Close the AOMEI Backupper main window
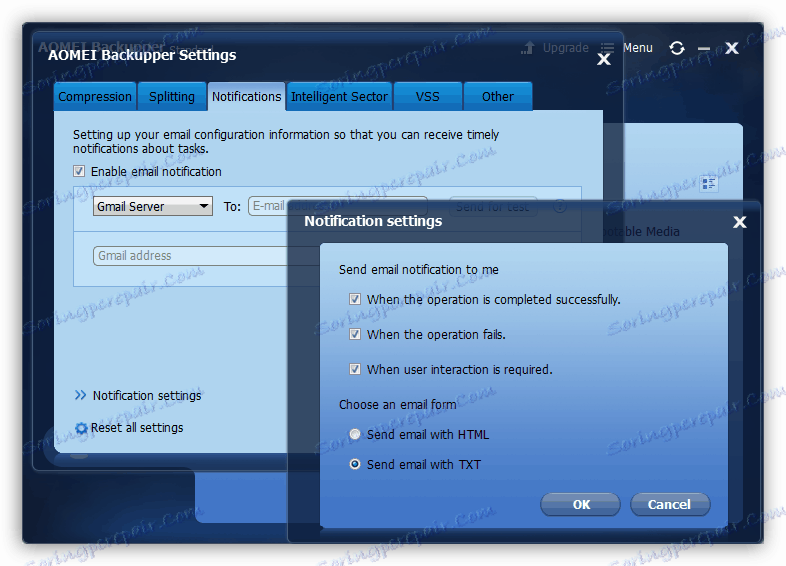Viewport: 786px width, 566px height. click(732, 48)
